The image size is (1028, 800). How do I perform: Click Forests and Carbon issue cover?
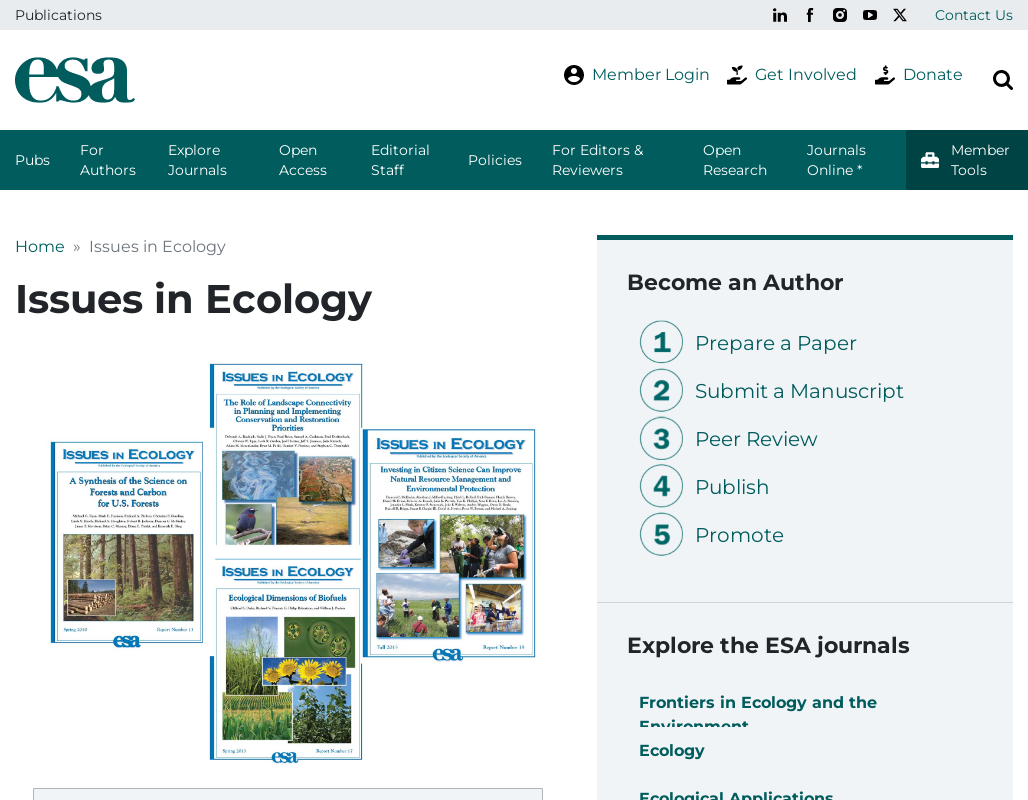coord(127,544)
